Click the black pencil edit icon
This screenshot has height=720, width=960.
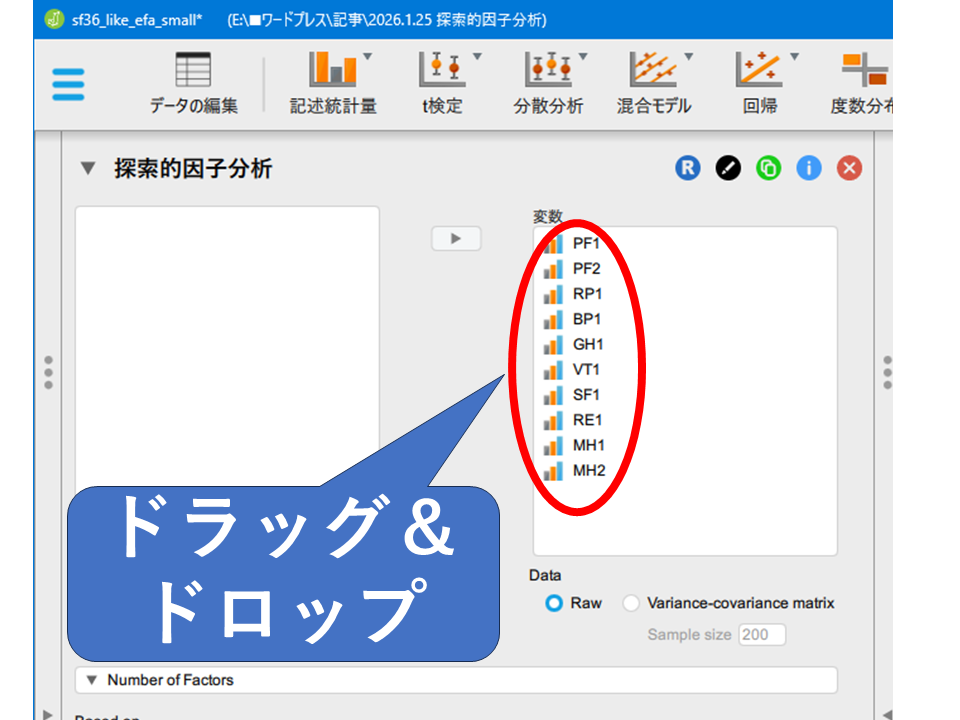(x=728, y=168)
